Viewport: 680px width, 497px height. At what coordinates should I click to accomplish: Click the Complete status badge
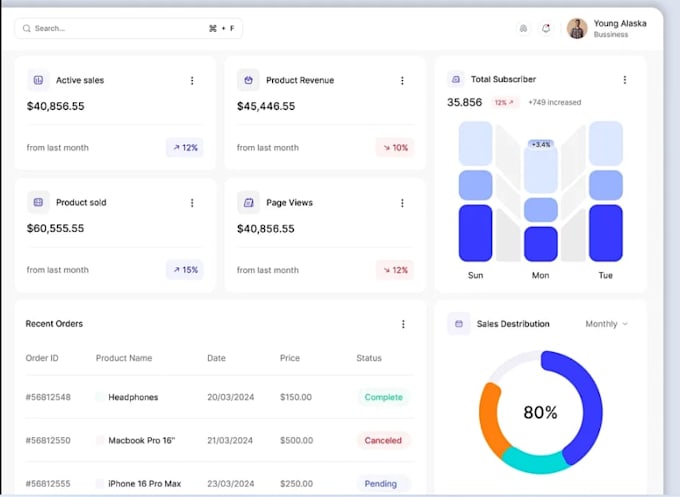coord(383,397)
